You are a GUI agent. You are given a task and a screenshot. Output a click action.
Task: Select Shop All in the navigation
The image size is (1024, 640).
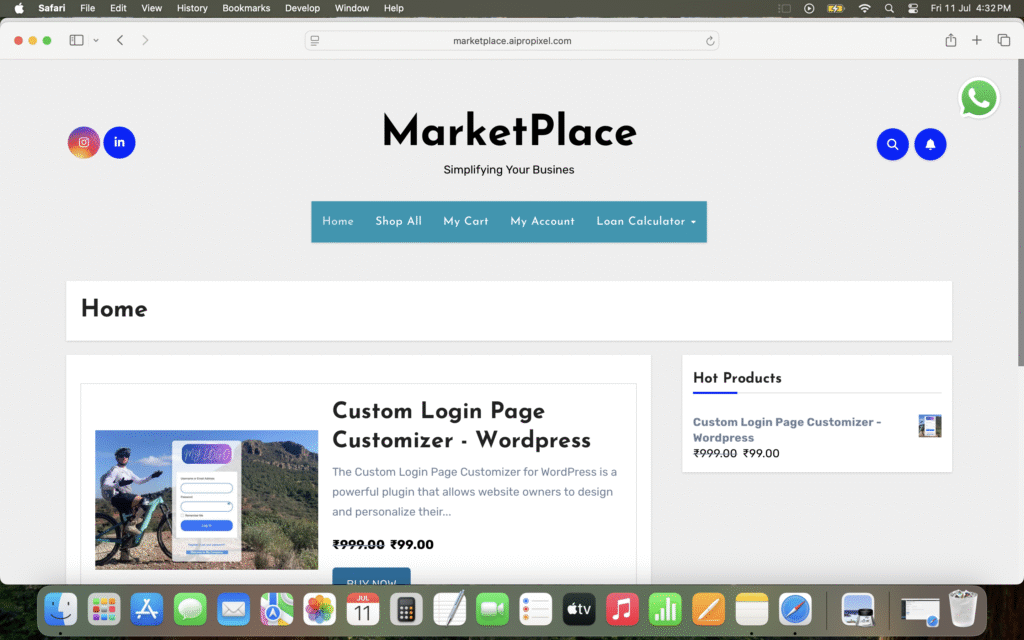coord(398,221)
